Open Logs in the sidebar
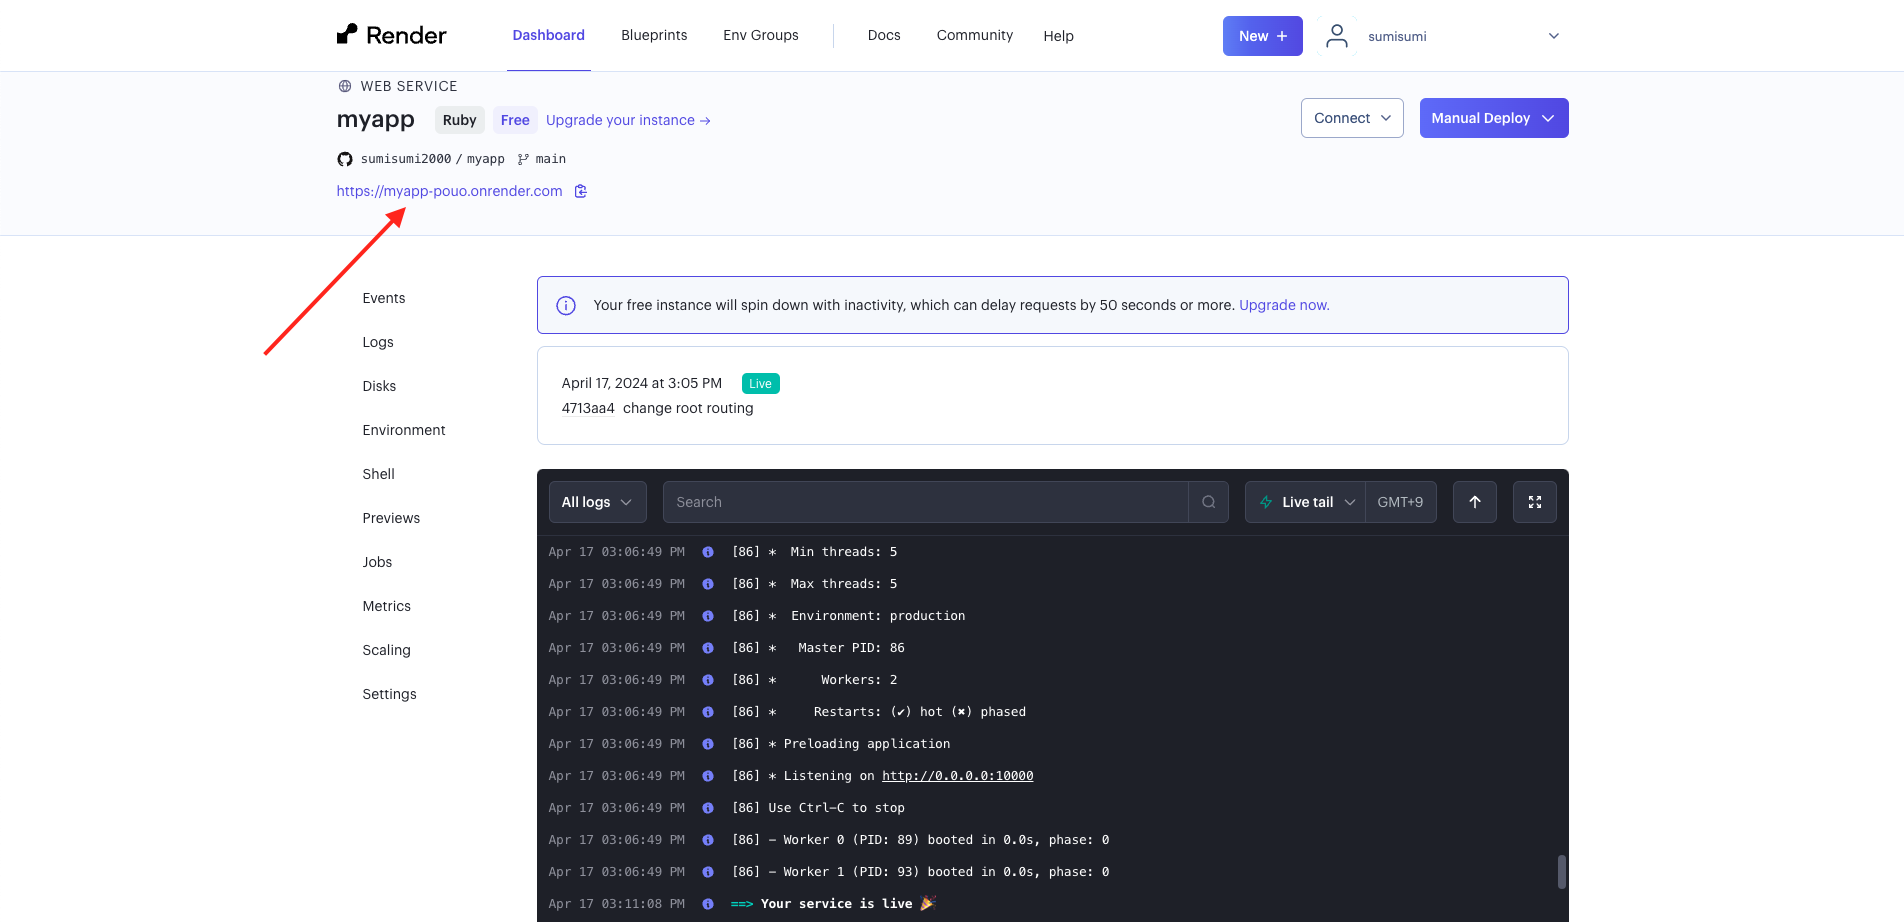 click(x=378, y=342)
